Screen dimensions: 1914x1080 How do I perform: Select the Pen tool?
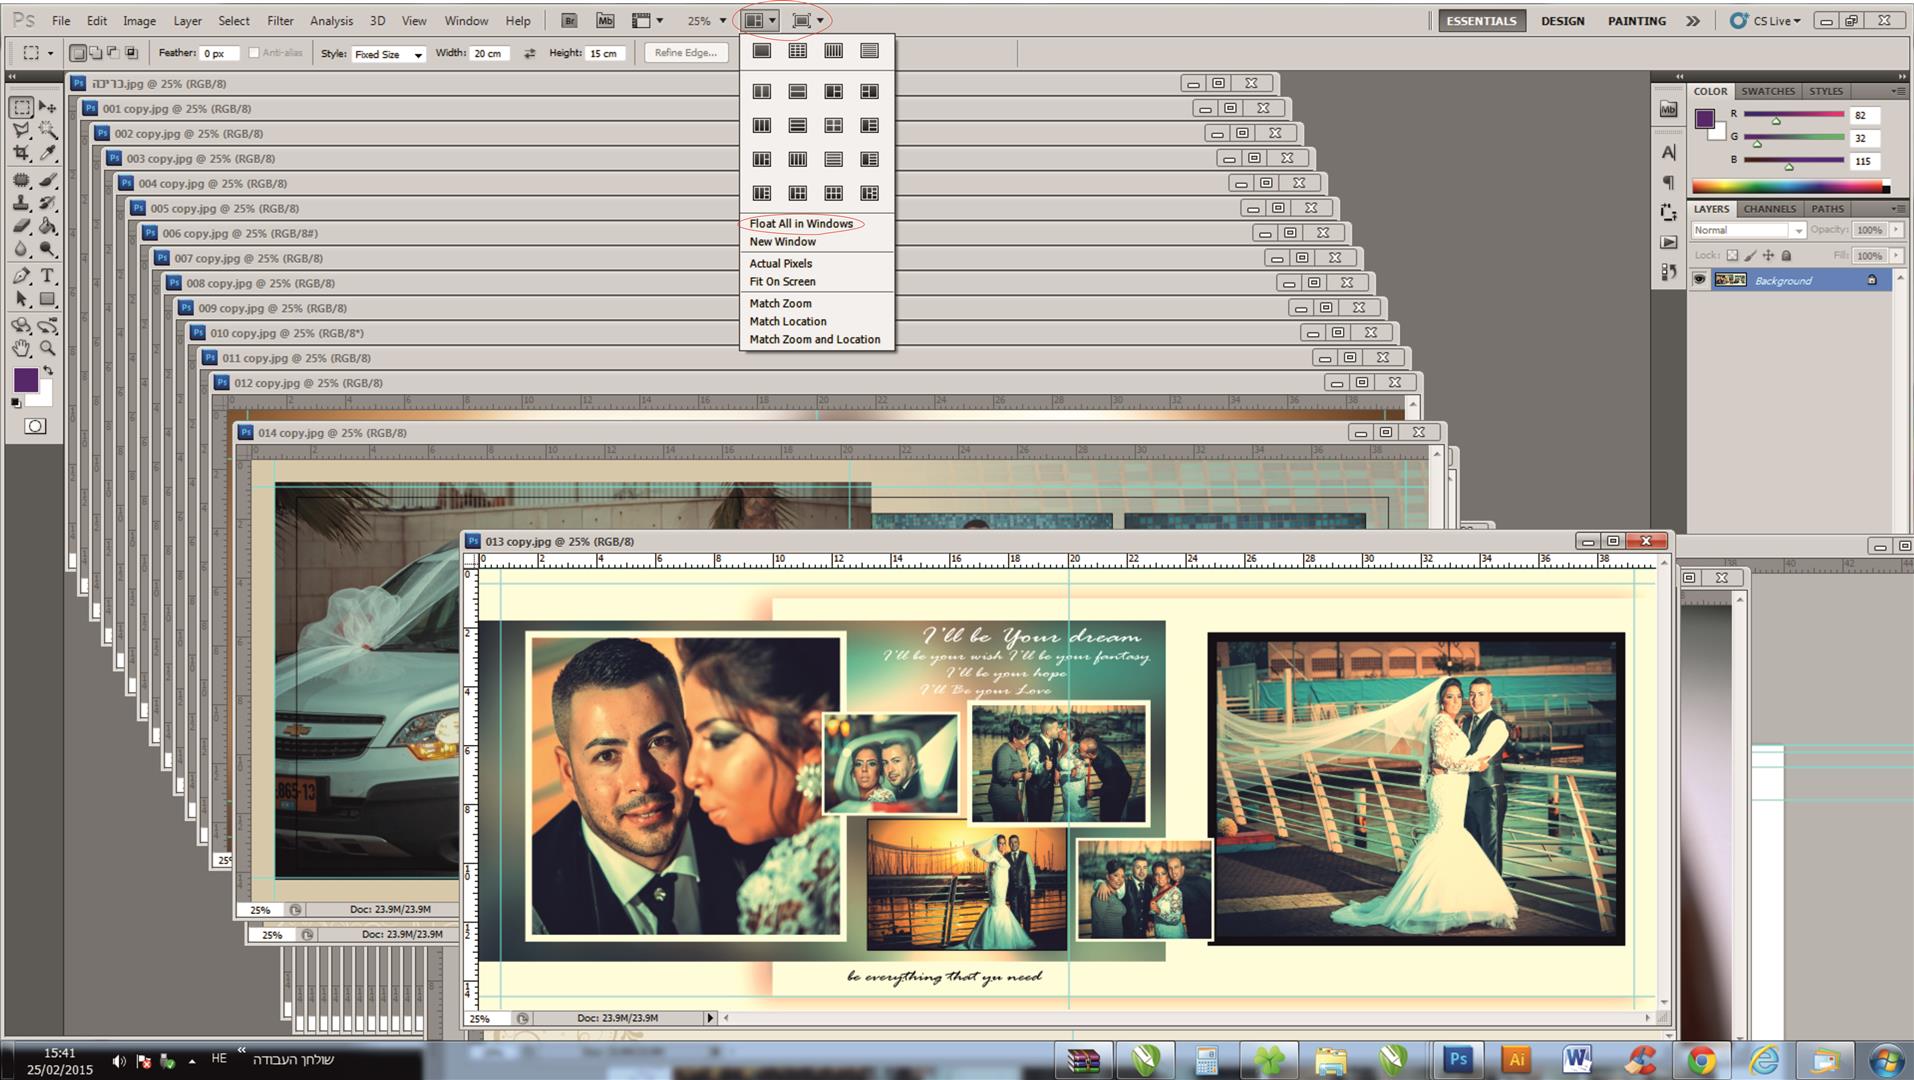tap(21, 276)
